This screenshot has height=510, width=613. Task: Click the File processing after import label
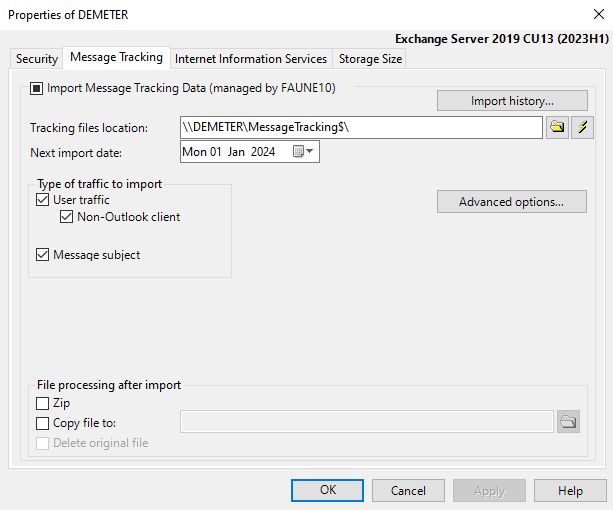pos(109,385)
